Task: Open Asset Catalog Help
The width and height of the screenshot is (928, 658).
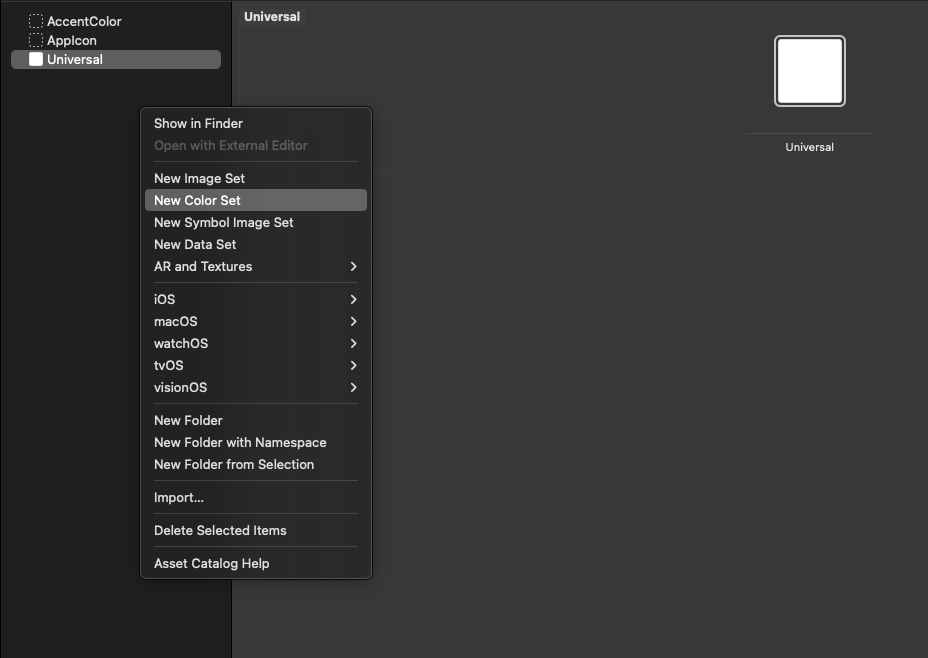Action: (x=256, y=563)
